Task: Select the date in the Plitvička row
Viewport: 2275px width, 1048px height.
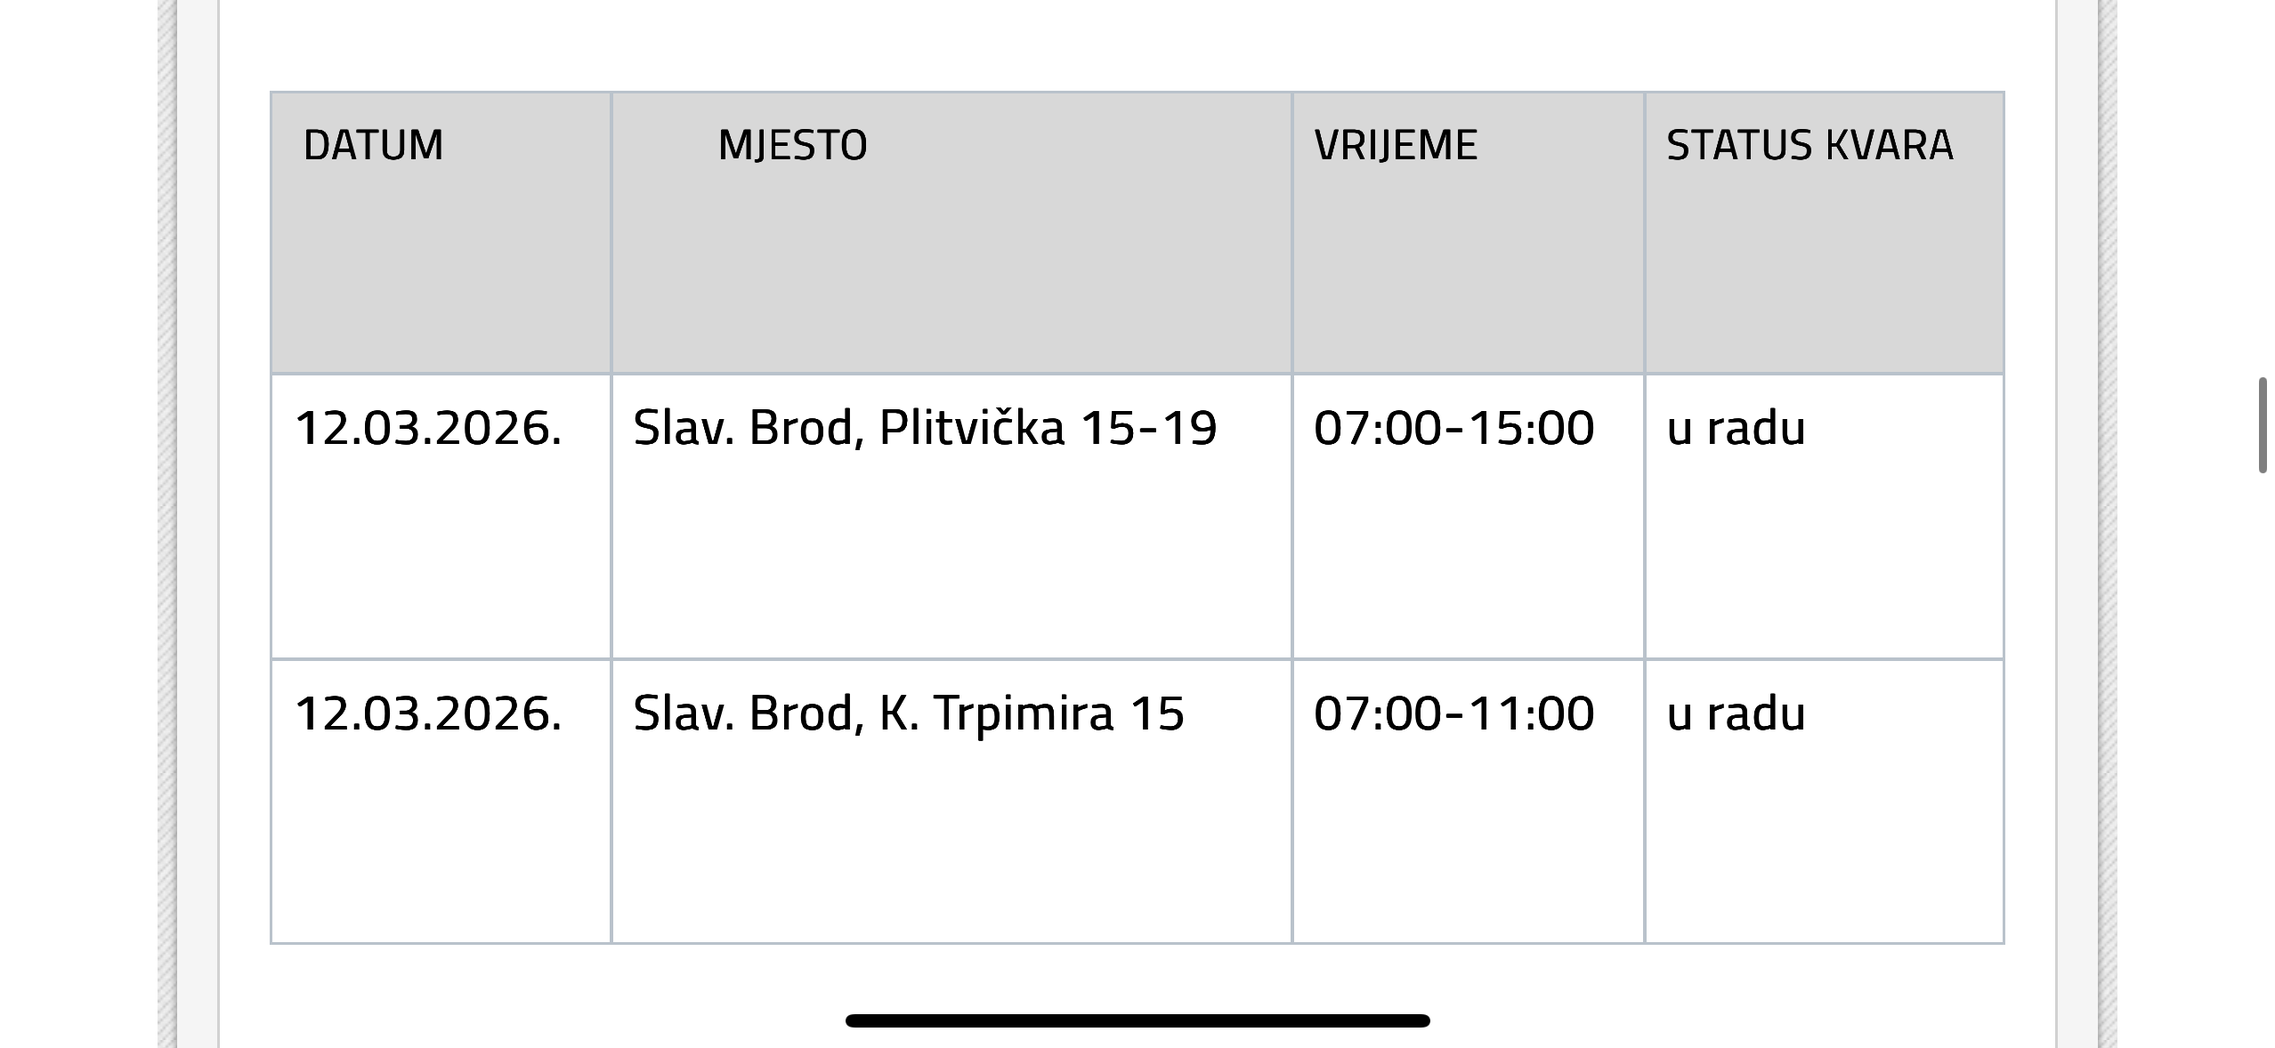Action: (x=428, y=428)
